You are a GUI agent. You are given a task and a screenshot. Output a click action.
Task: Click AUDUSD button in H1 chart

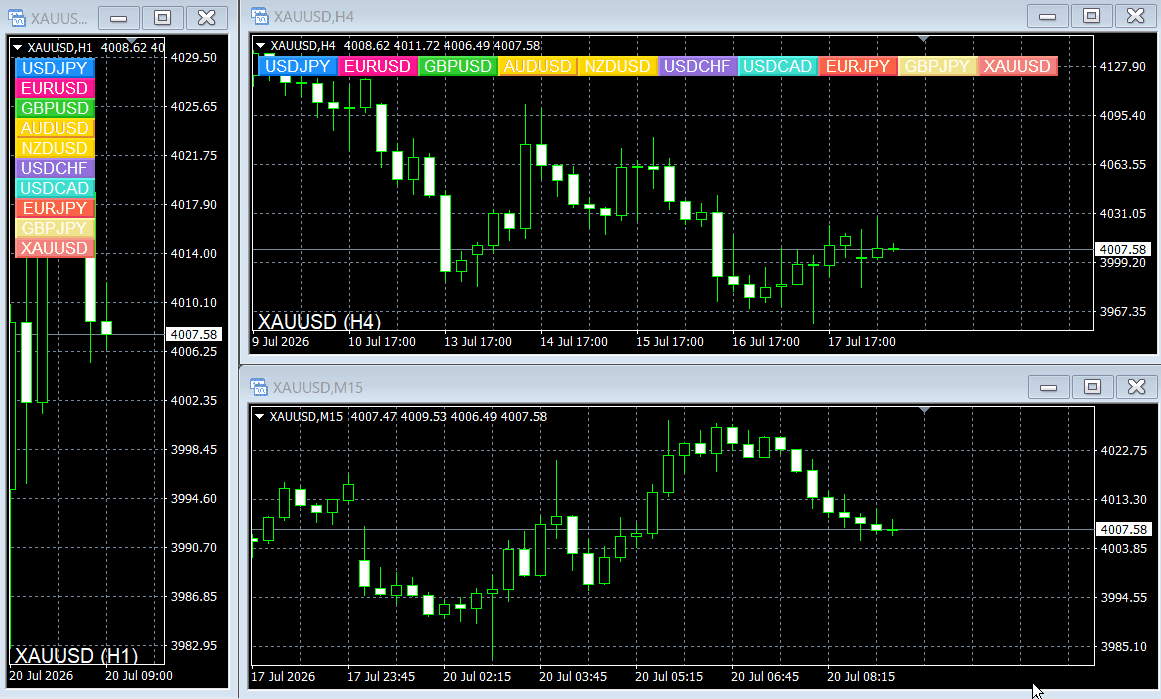pyautogui.click(x=55, y=128)
